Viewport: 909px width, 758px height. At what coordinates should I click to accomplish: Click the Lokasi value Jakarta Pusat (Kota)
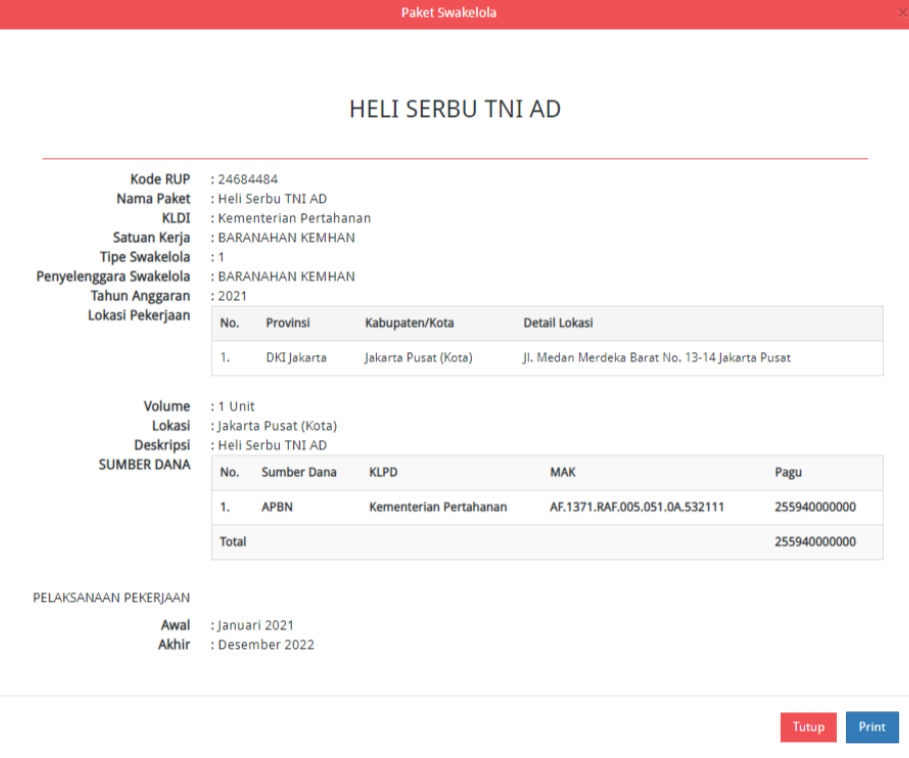(277, 426)
